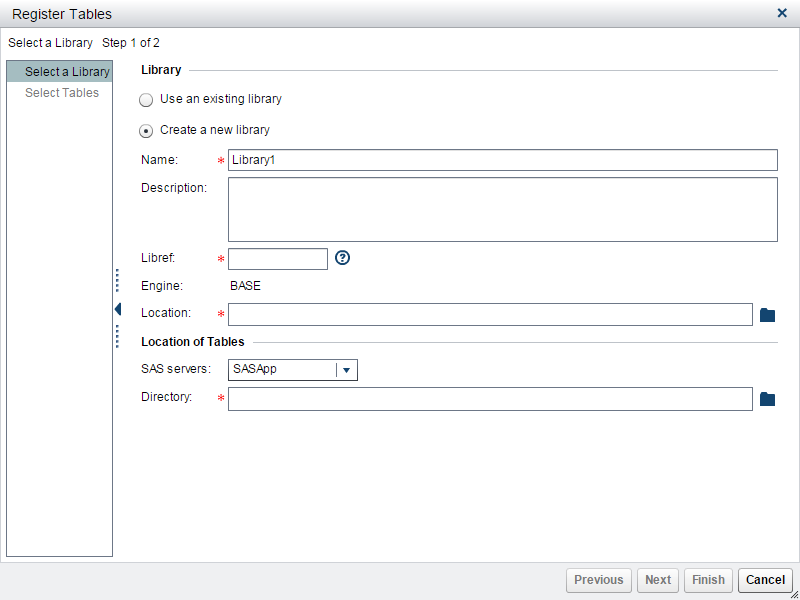Open the SAS servers dropdown
Image resolution: width=800 pixels, height=600 pixels.
pos(345,369)
